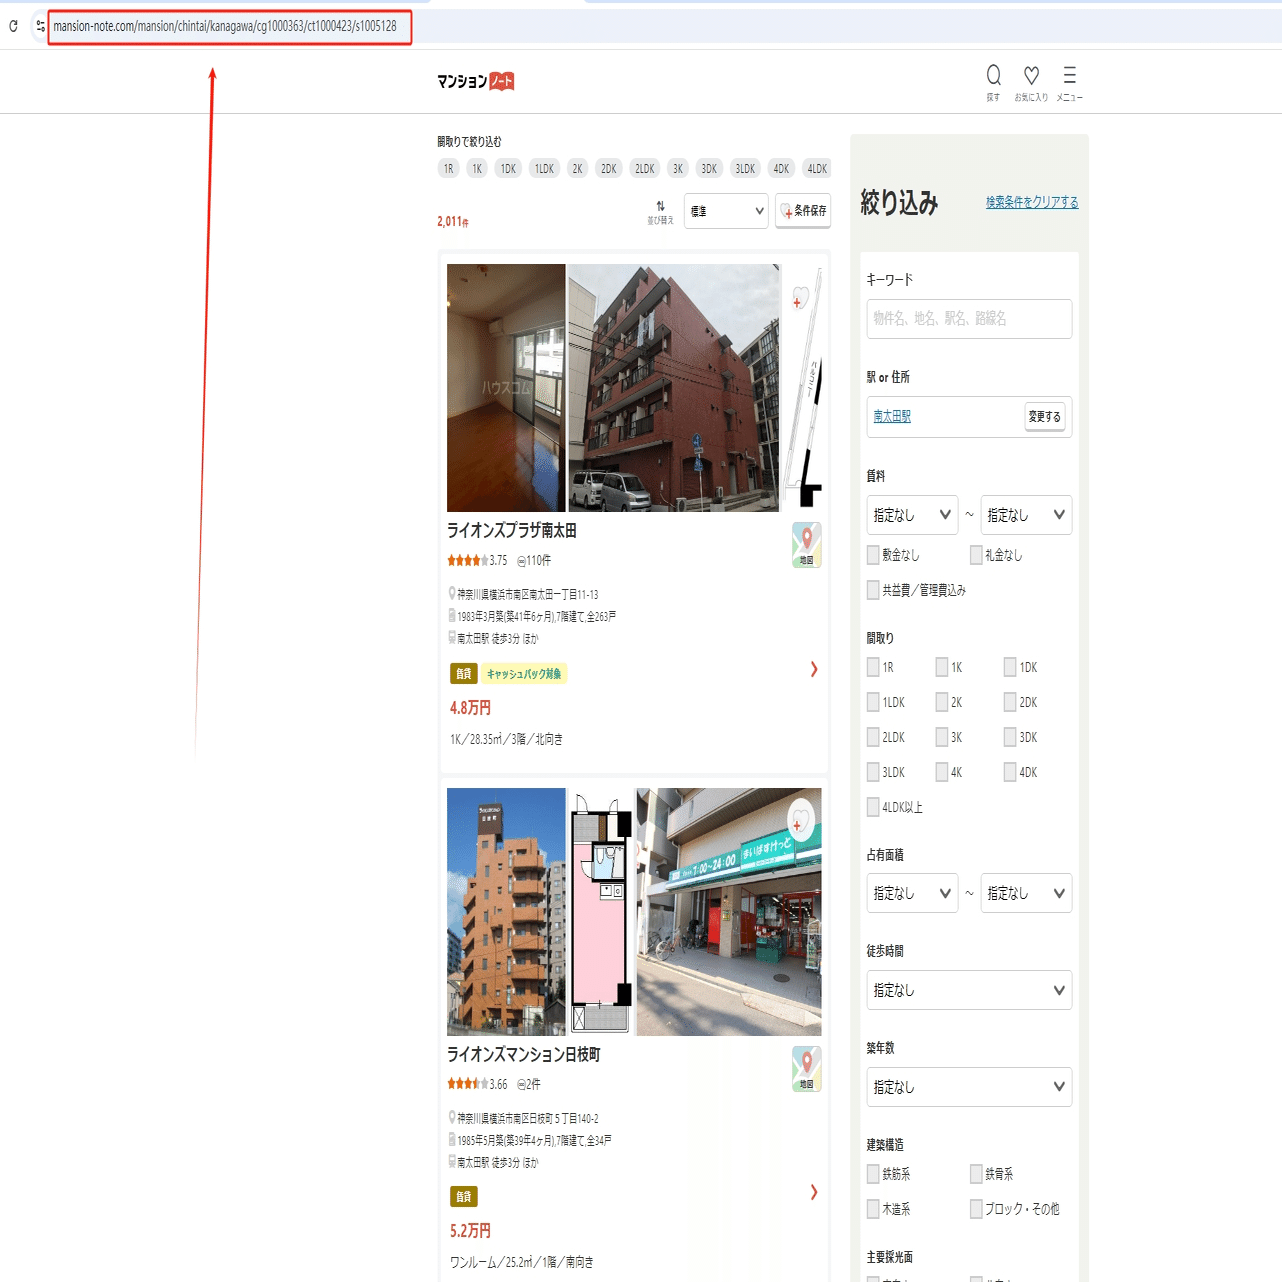Click the star rating 3.66 of ライオンズマンション日枝町
The width and height of the screenshot is (1282, 1282).
[477, 1084]
